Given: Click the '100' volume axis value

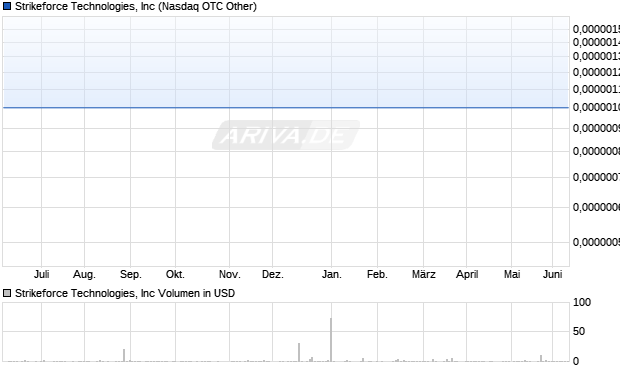Looking at the screenshot, I should (x=582, y=303).
